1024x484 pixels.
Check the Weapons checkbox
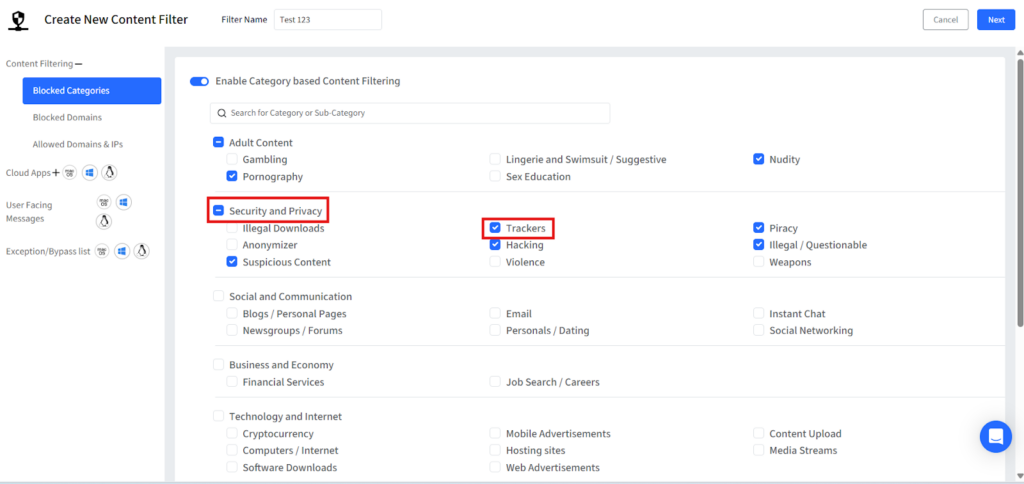[758, 262]
